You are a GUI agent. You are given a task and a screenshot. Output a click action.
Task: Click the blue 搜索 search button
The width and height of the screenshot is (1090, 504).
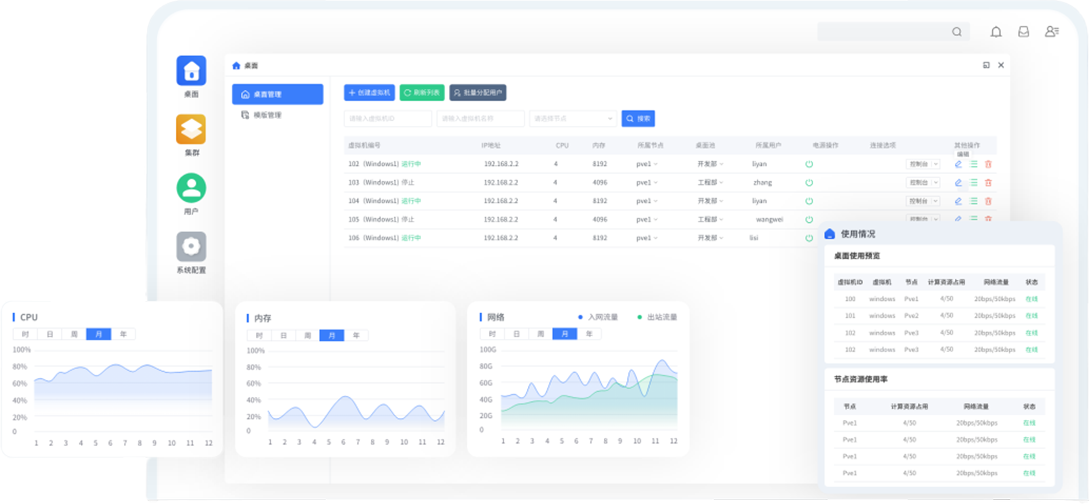(x=638, y=118)
